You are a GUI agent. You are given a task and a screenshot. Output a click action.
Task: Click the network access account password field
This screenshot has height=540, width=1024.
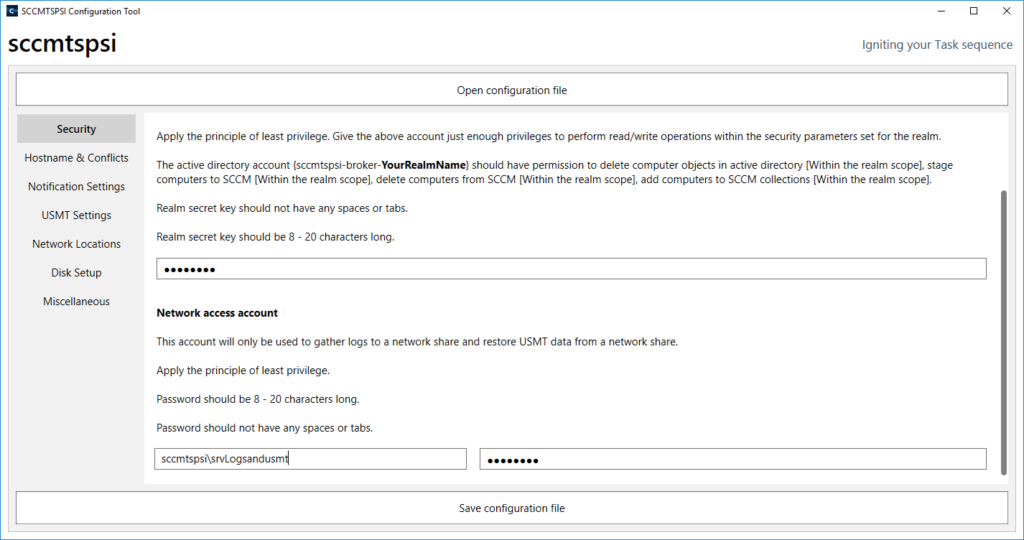coord(732,459)
